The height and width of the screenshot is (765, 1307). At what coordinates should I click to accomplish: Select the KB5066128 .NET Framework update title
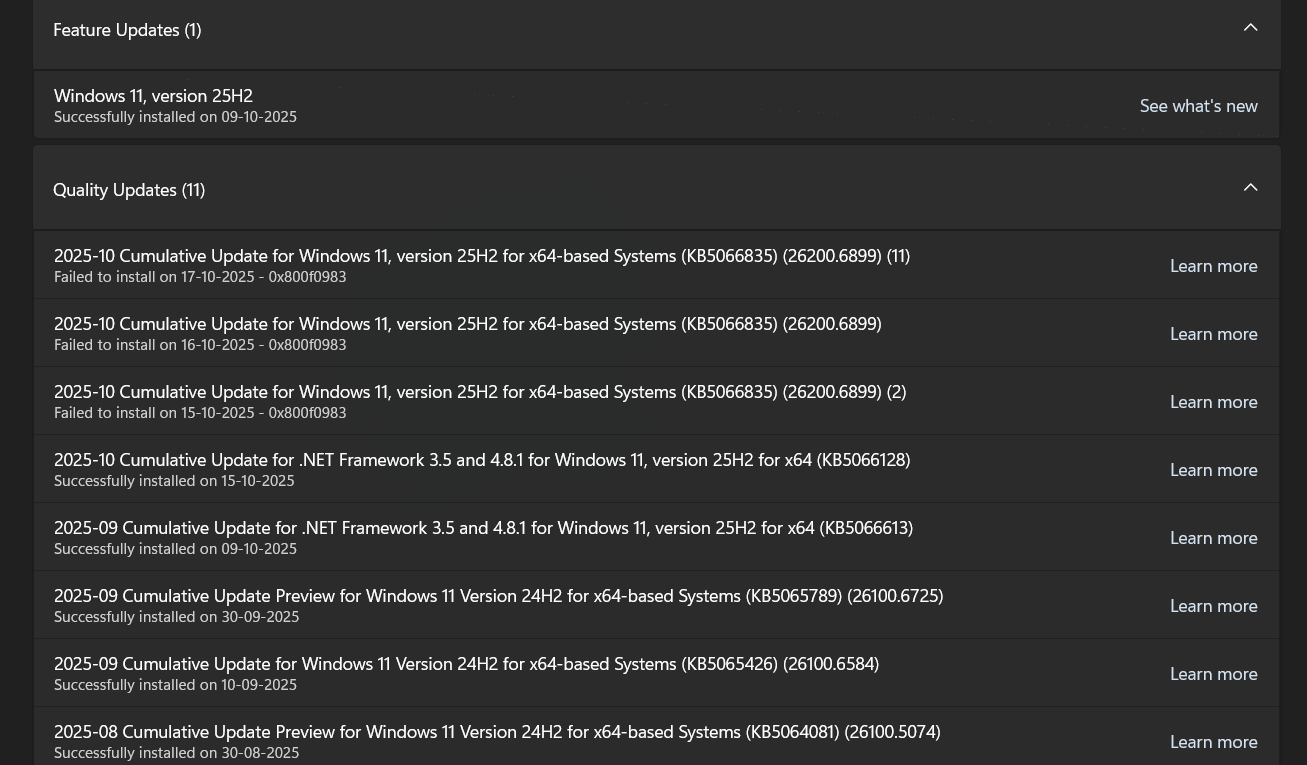482,460
